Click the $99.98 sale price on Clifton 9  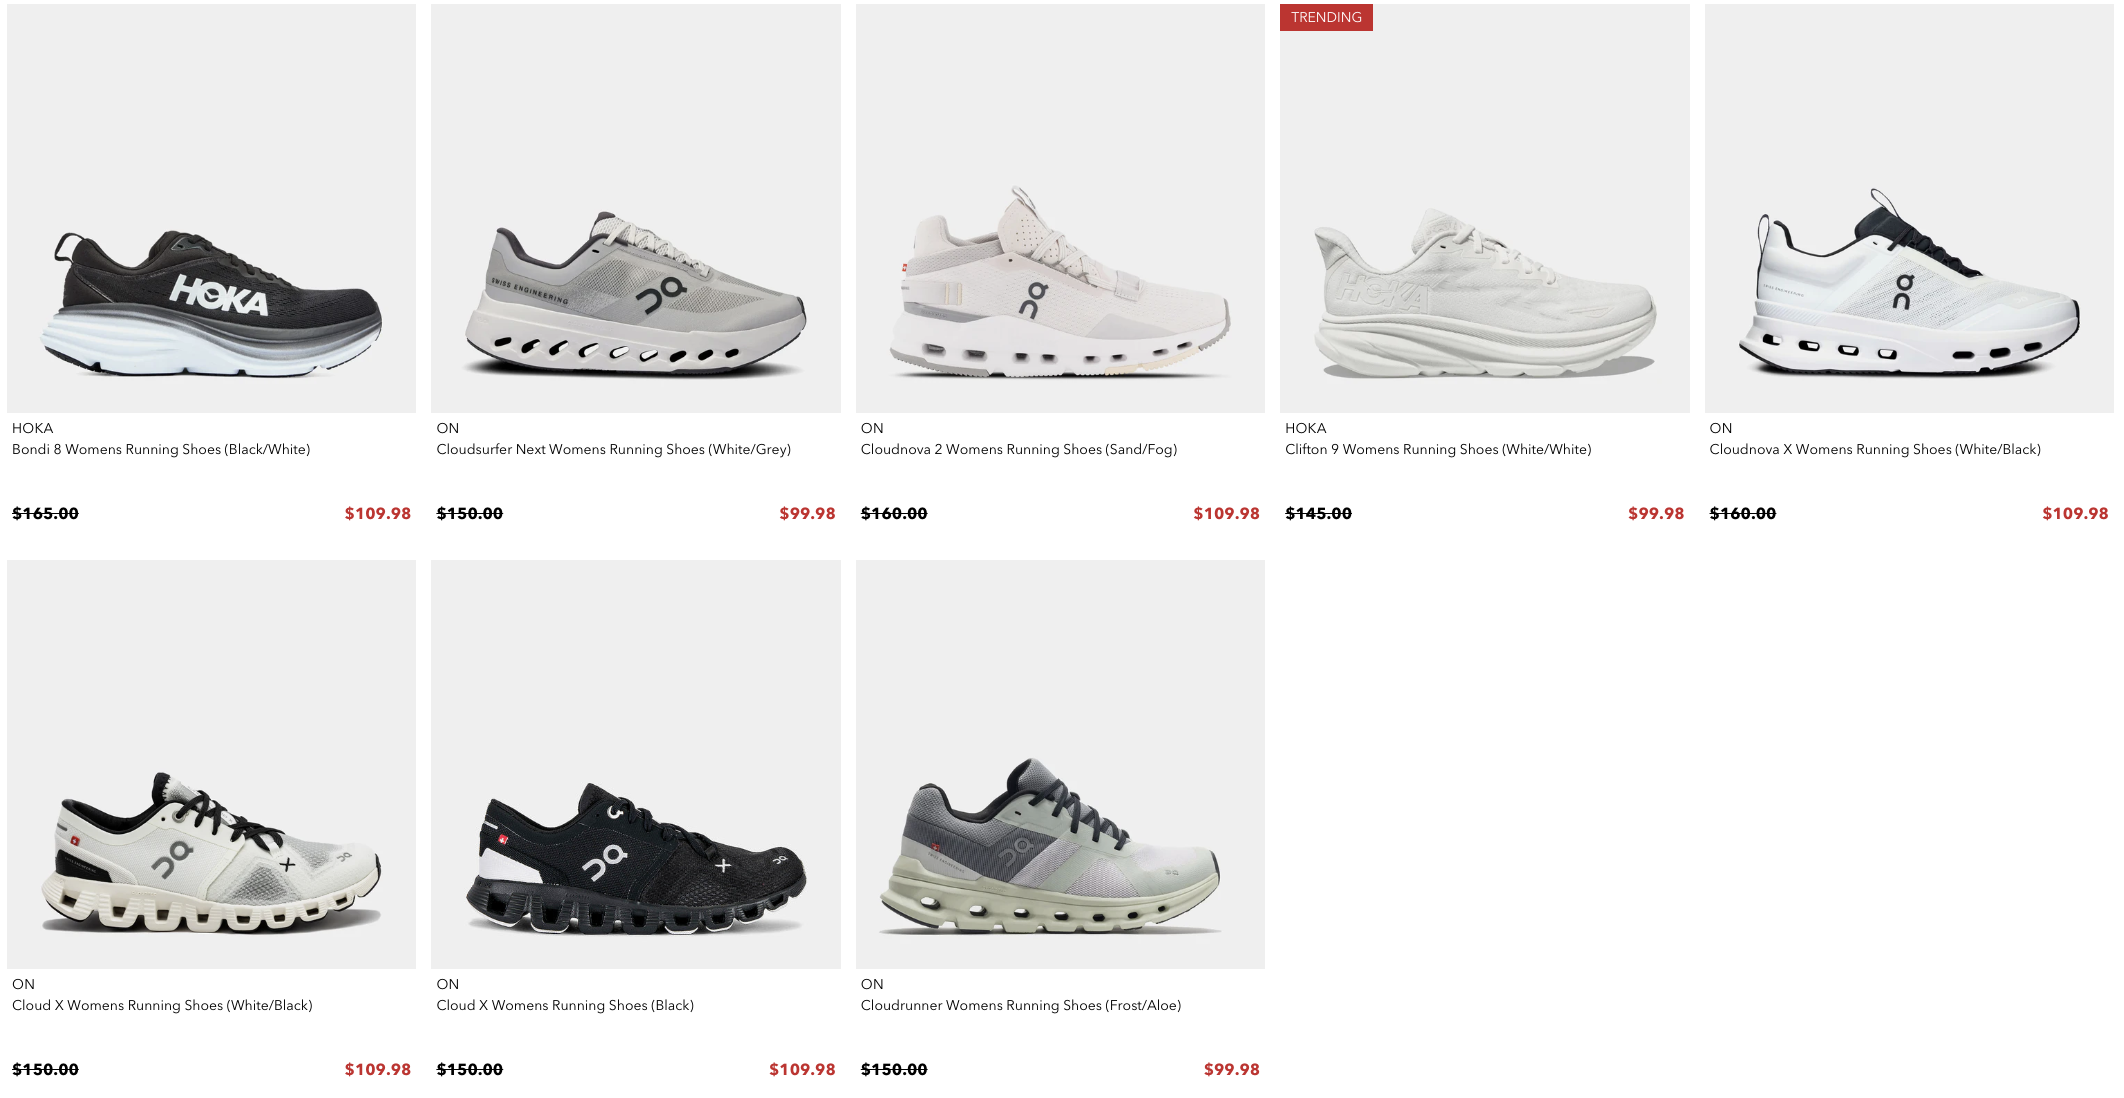1656,513
